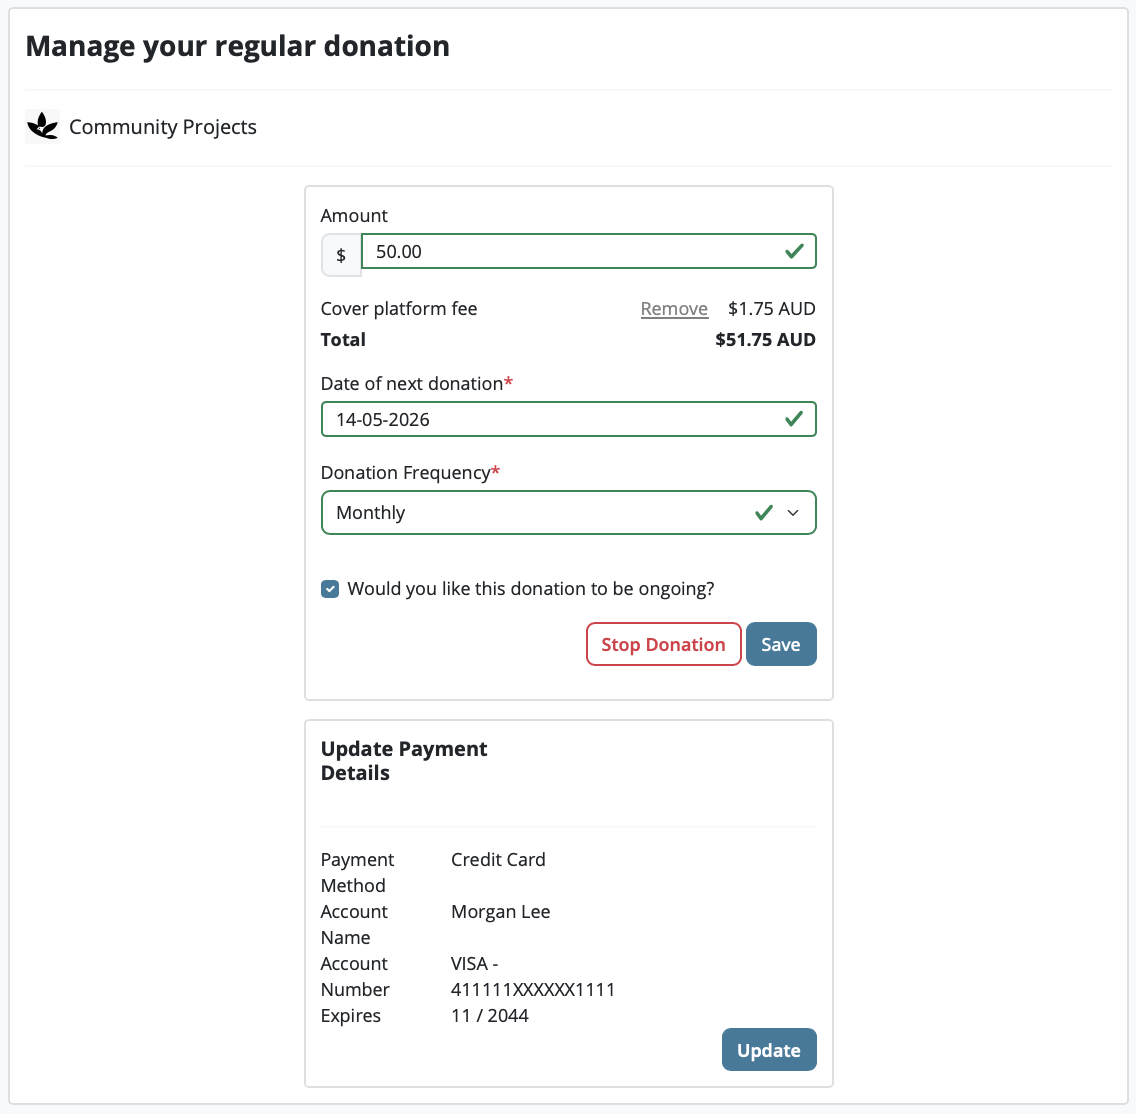Click the dollar sign prefix beside Amount
Image resolution: width=1136 pixels, height=1114 pixels.
[x=341, y=255]
